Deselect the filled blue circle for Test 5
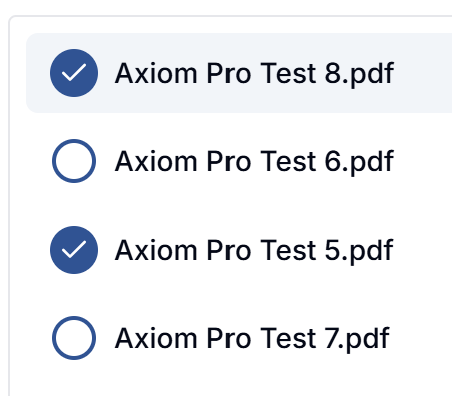Screen dimensions: 452x396 point(74,250)
